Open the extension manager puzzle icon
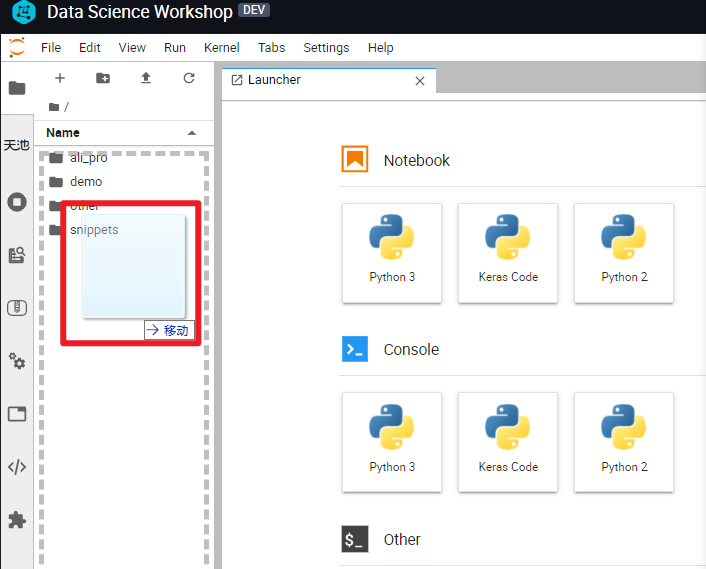Screen dimensions: 706x569 17,520
